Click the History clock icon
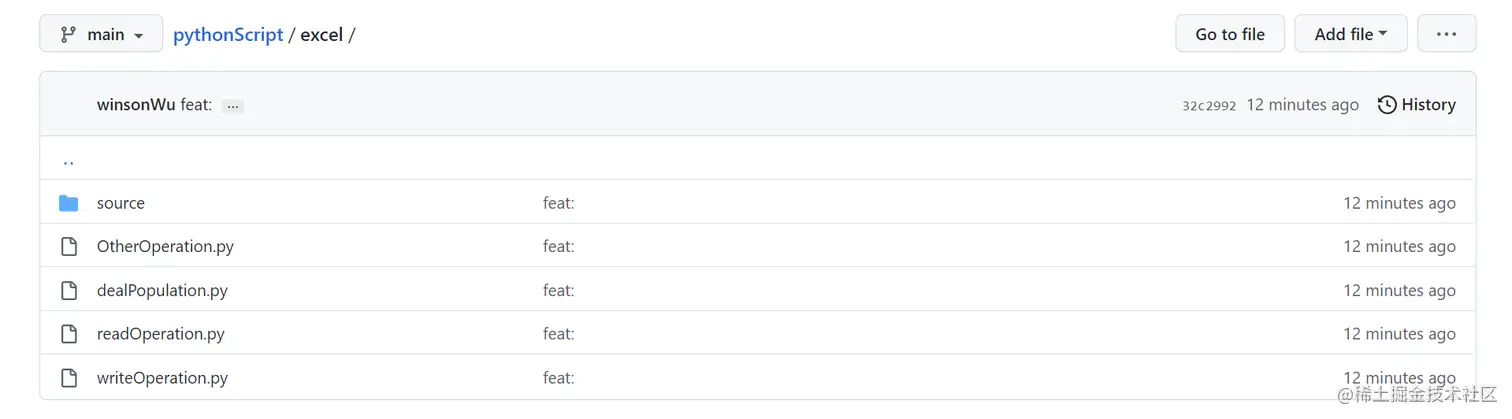The height and width of the screenshot is (419, 1512). click(x=1387, y=105)
